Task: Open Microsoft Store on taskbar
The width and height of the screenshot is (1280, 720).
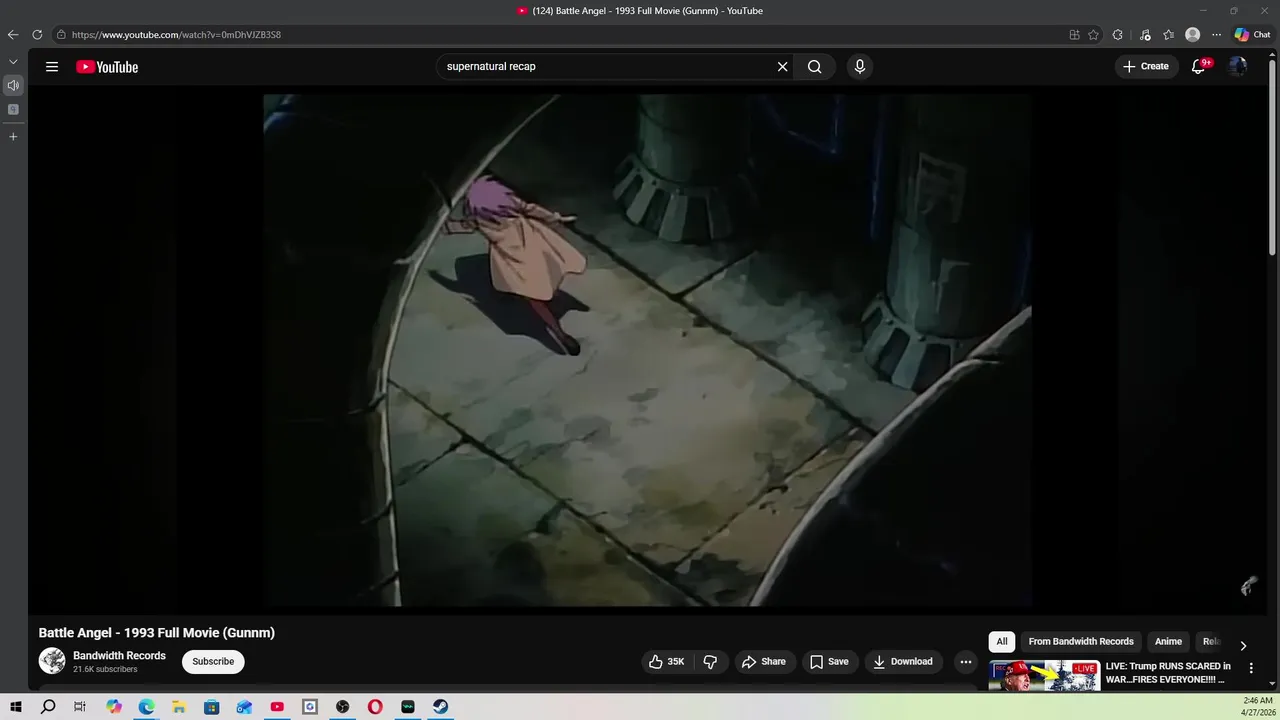Action: click(211, 707)
